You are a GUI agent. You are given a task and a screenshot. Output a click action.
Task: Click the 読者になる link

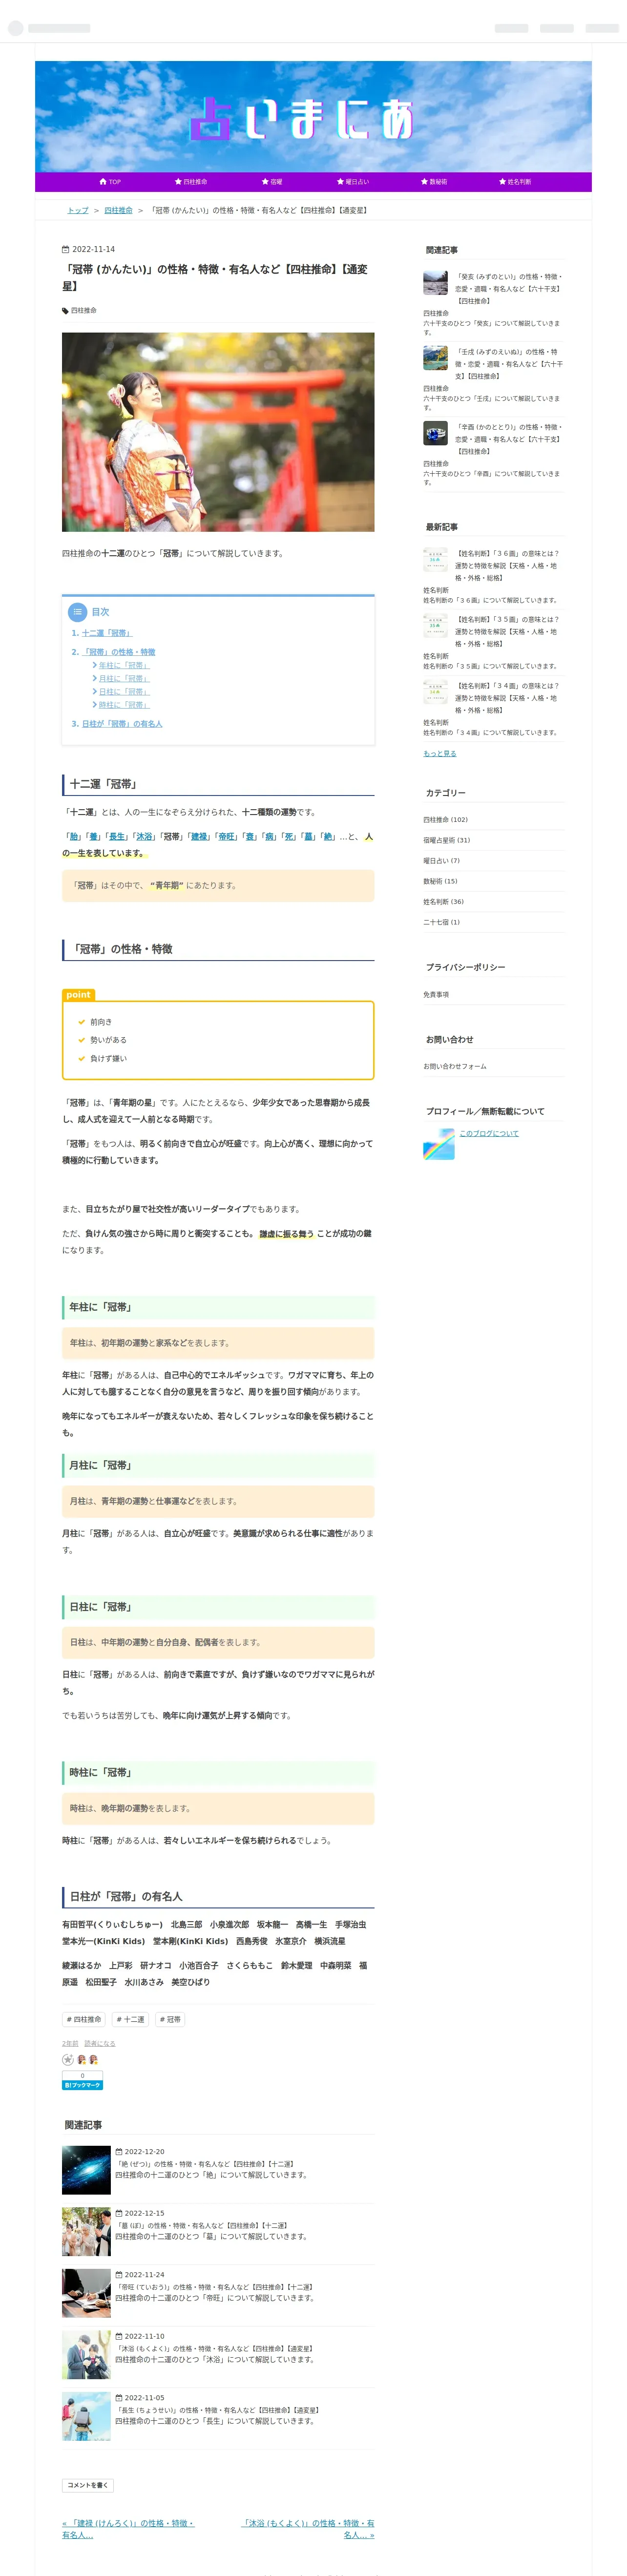[x=99, y=2044]
